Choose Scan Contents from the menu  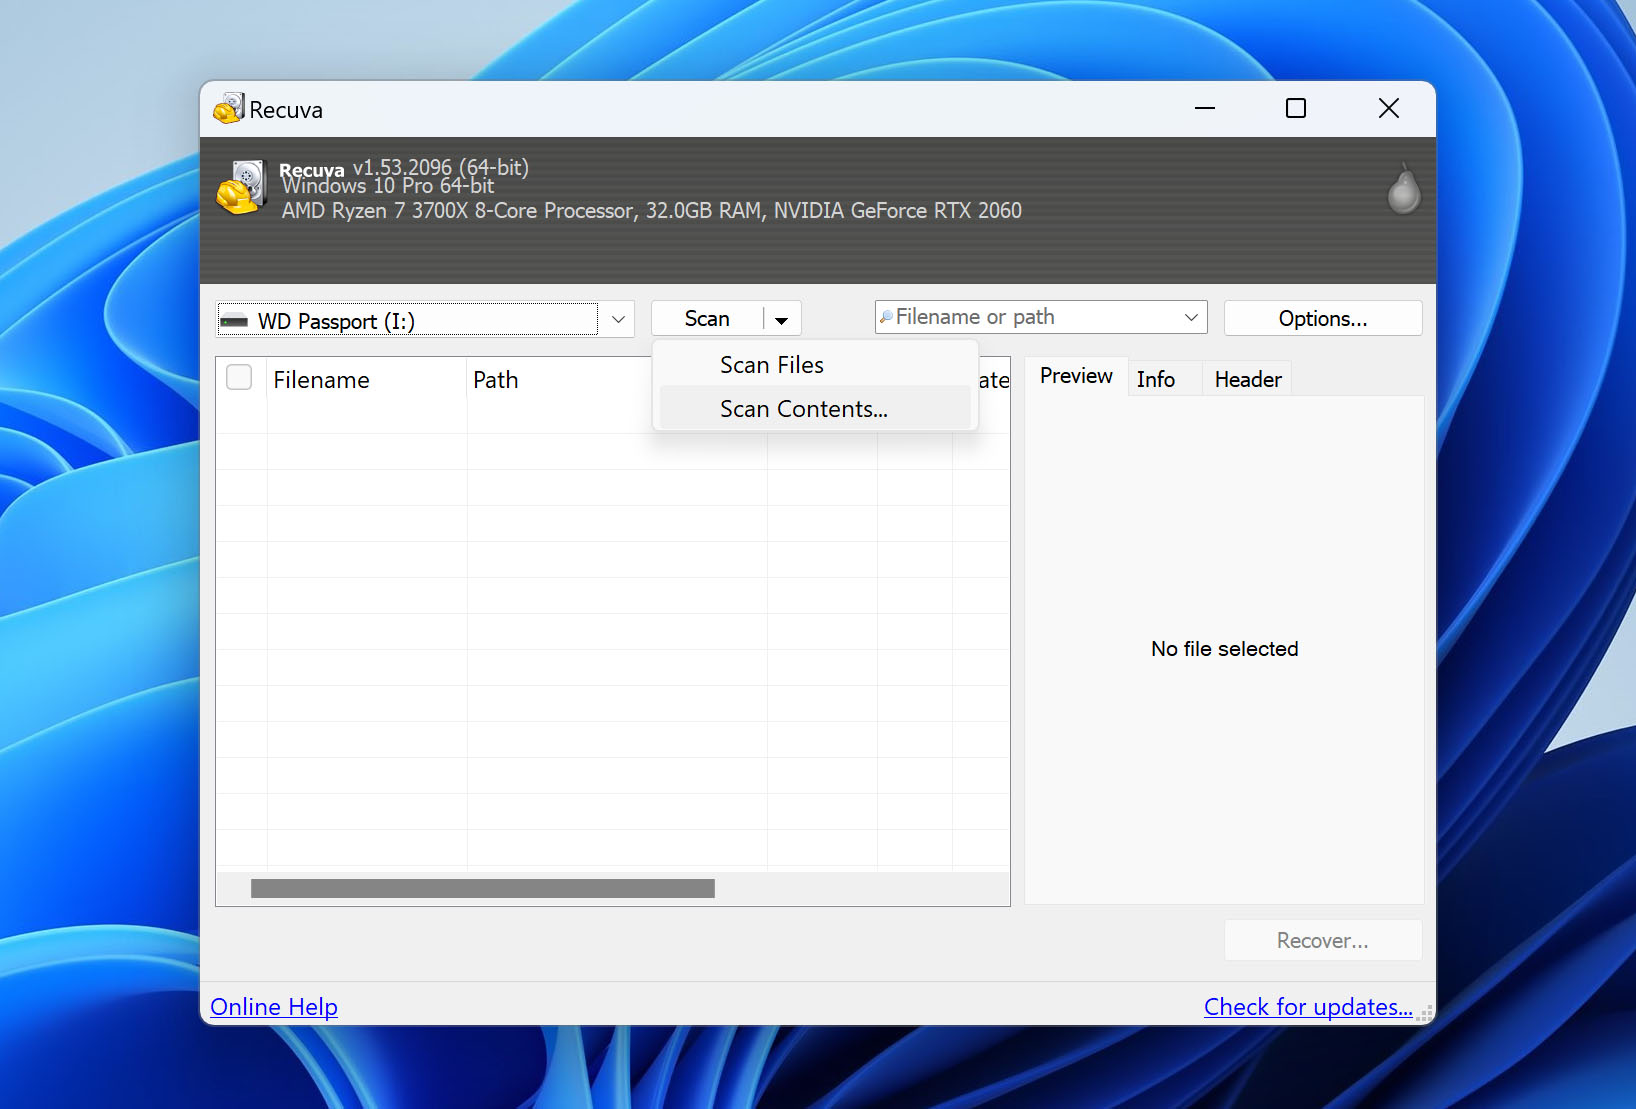(x=803, y=408)
